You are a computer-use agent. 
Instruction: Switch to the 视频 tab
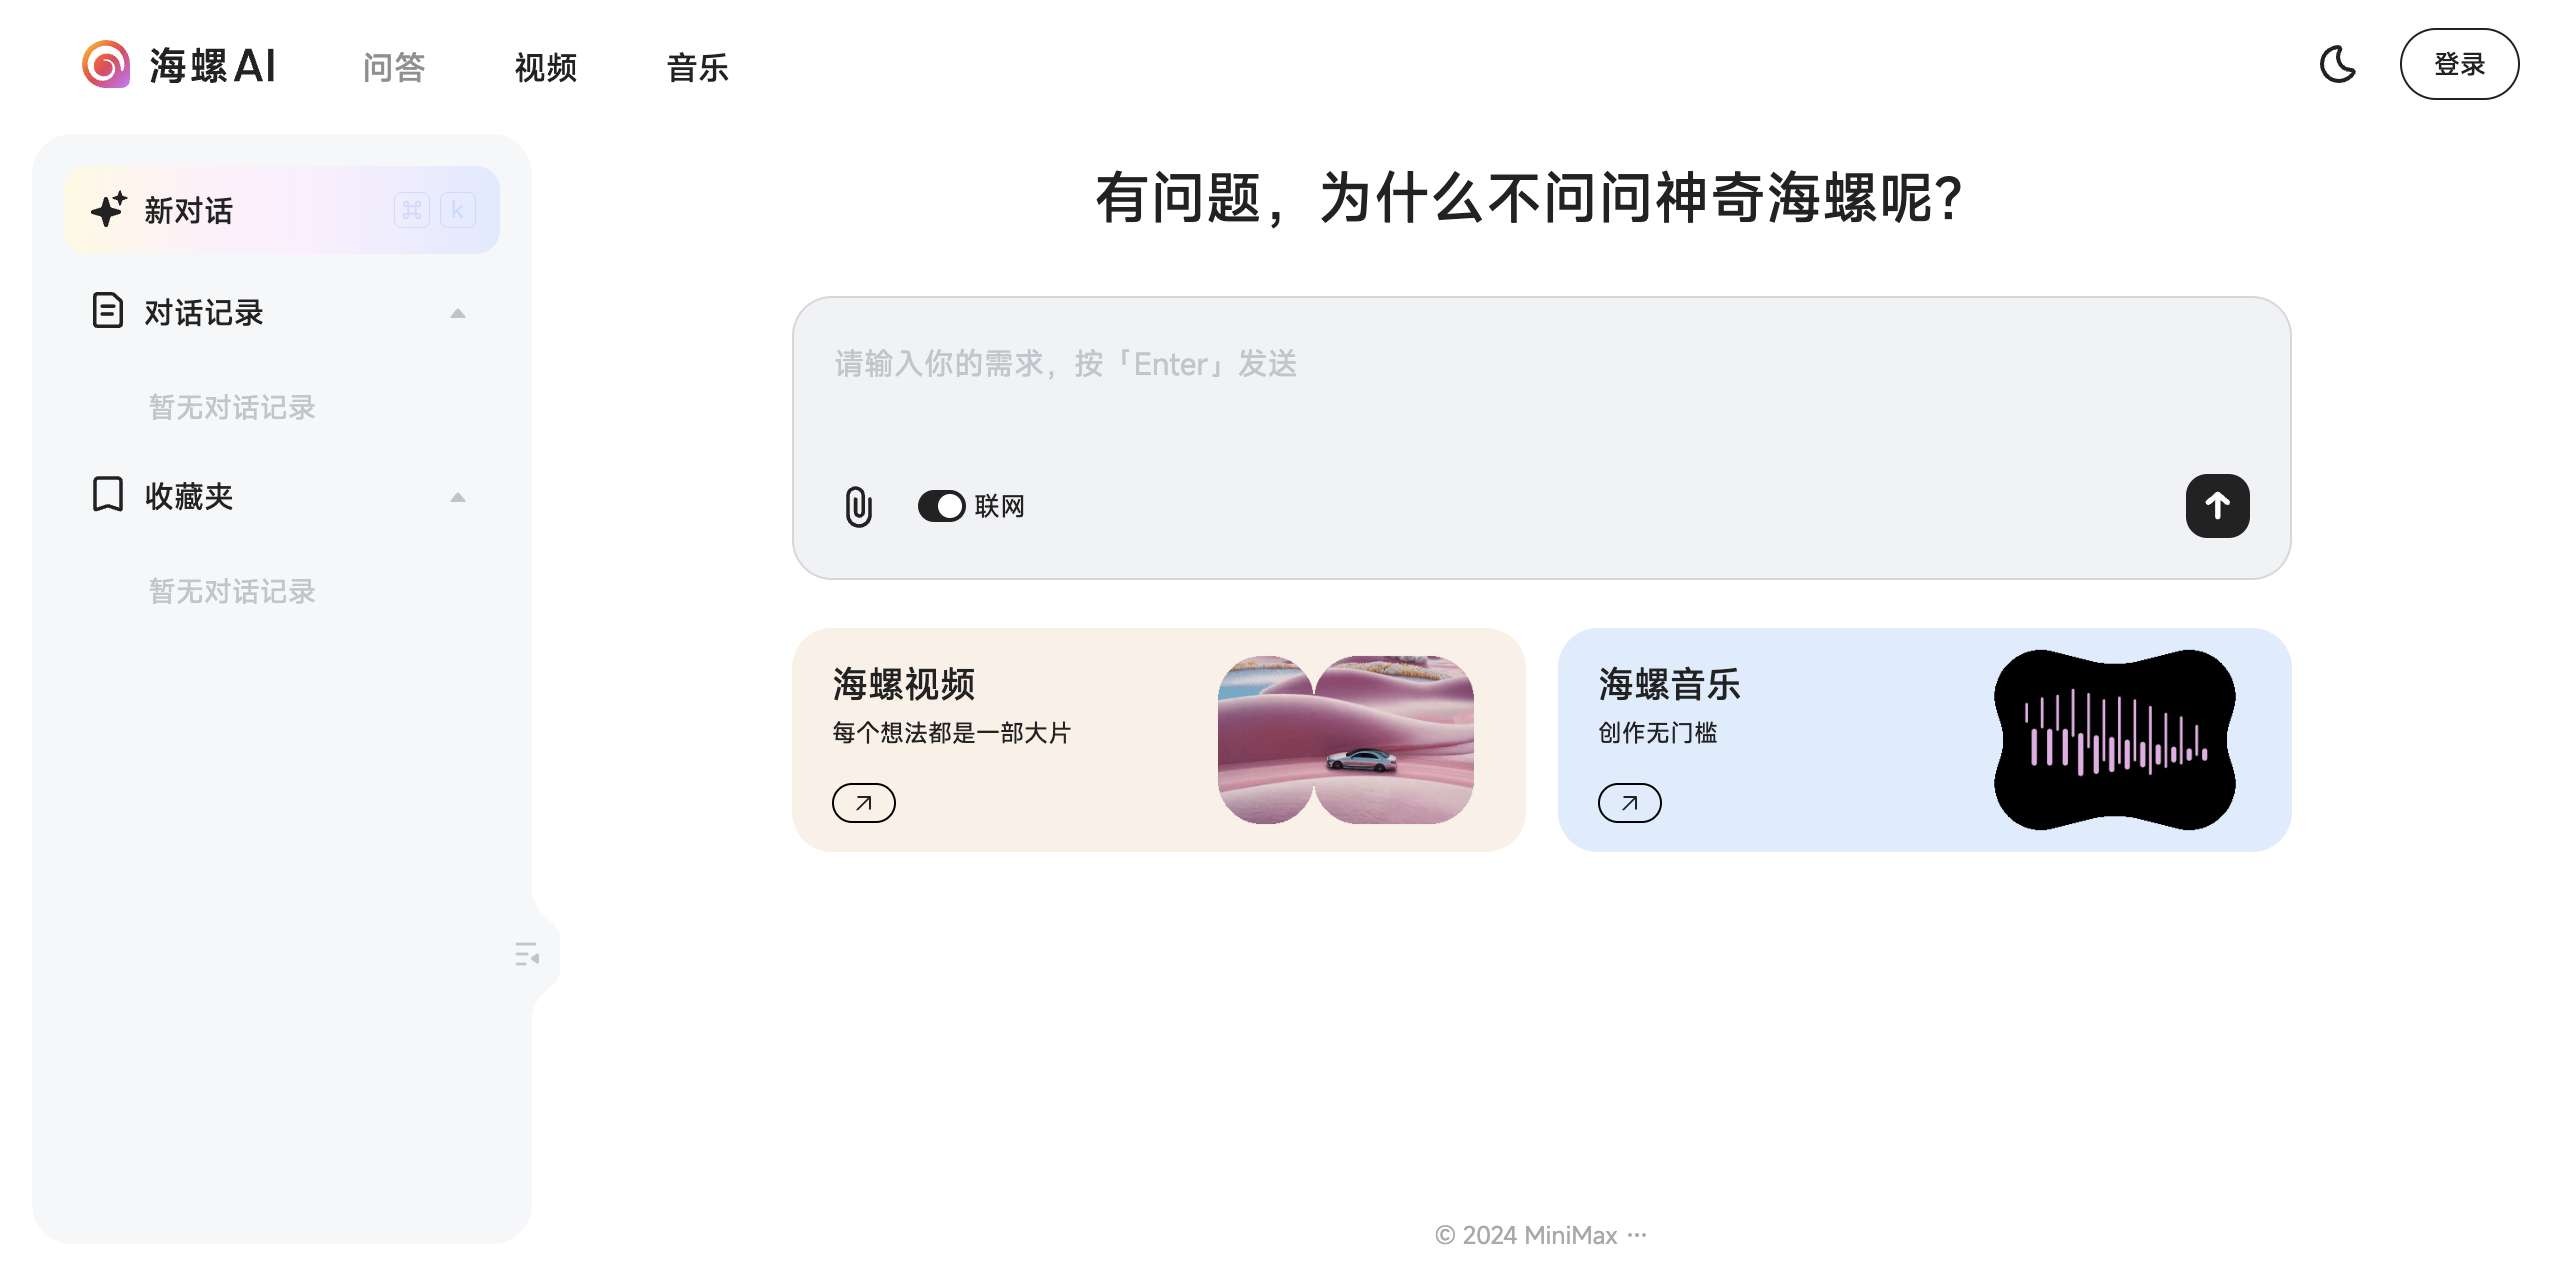[x=546, y=67]
